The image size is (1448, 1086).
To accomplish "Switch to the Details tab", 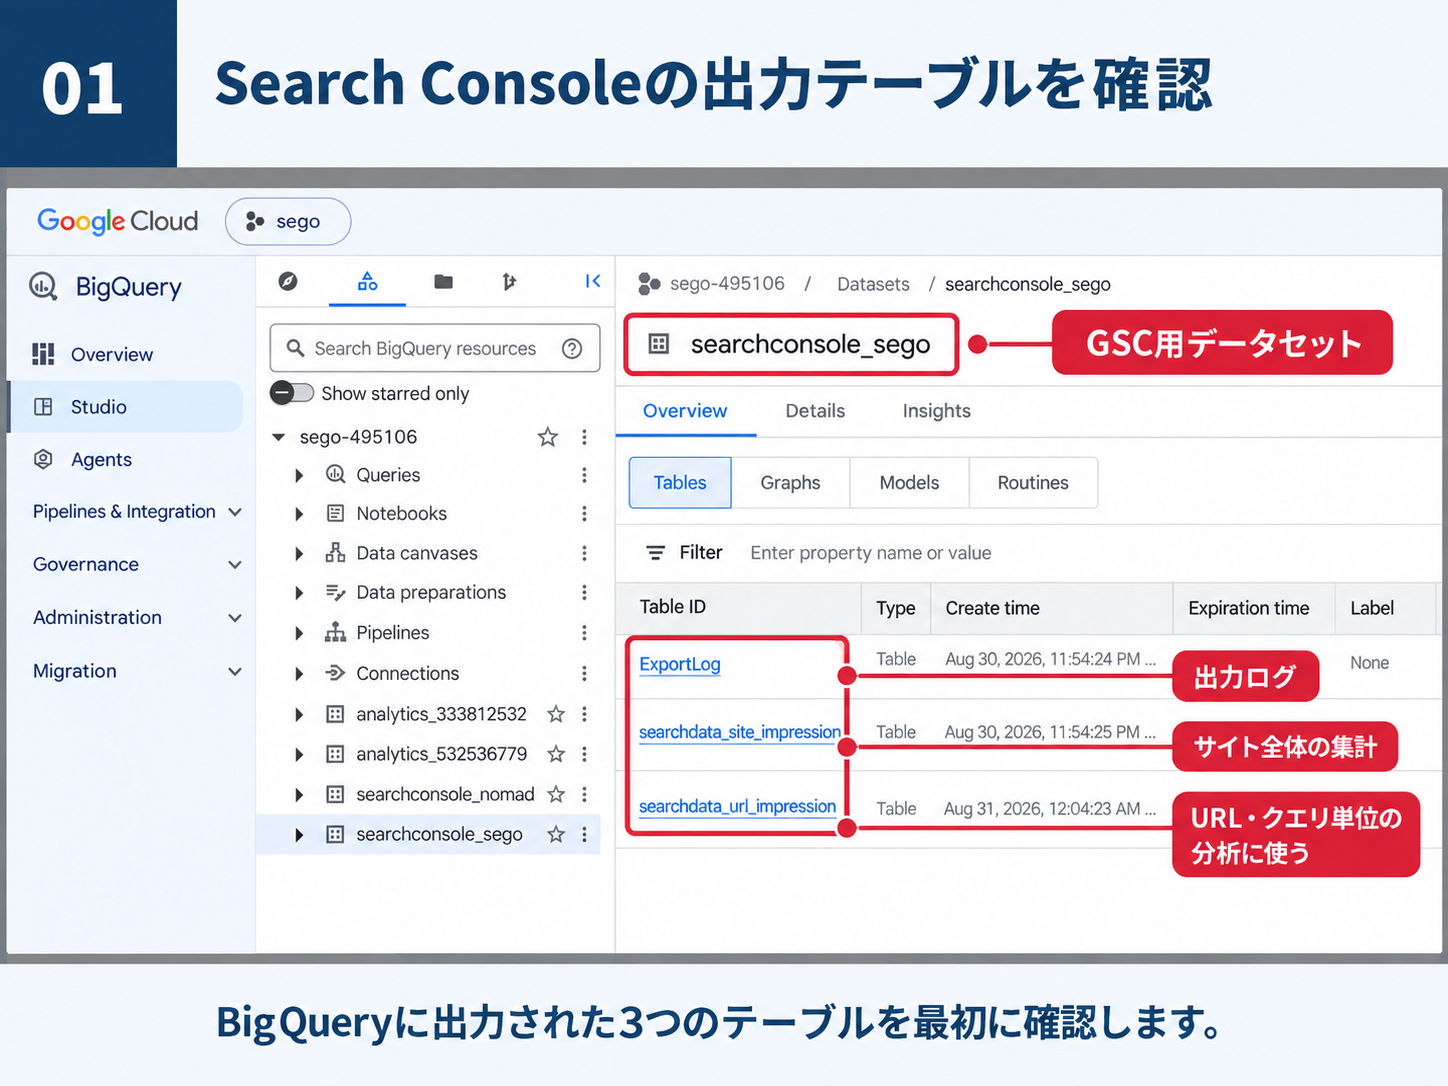I will 815,411.
